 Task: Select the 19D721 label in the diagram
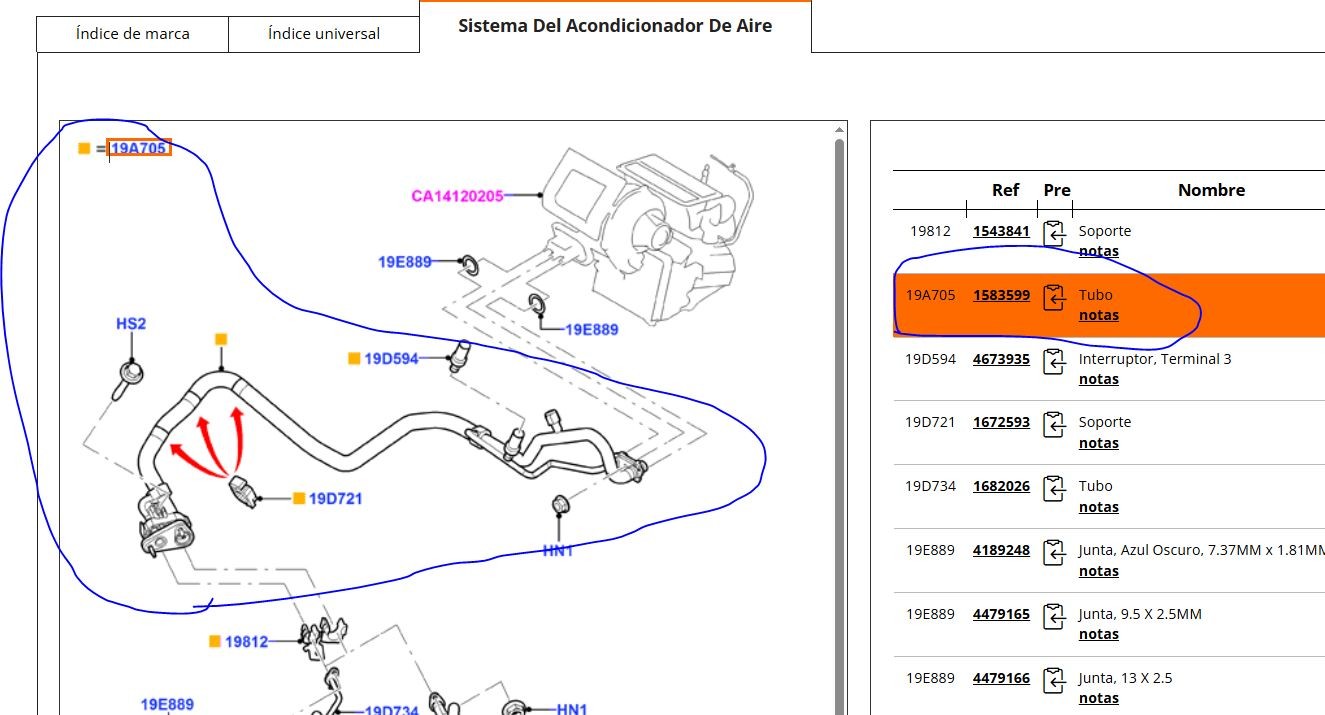[x=335, y=498]
